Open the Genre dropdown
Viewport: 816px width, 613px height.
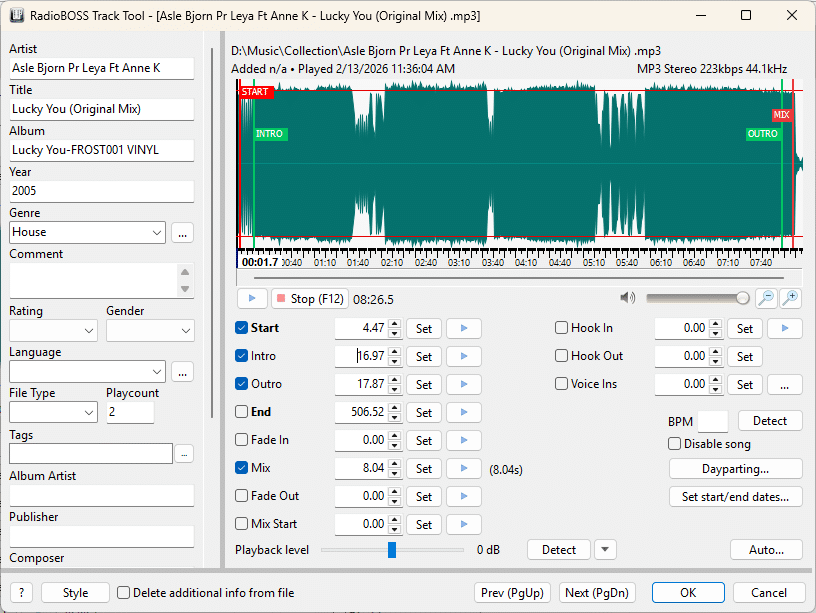[x=157, y=233]
